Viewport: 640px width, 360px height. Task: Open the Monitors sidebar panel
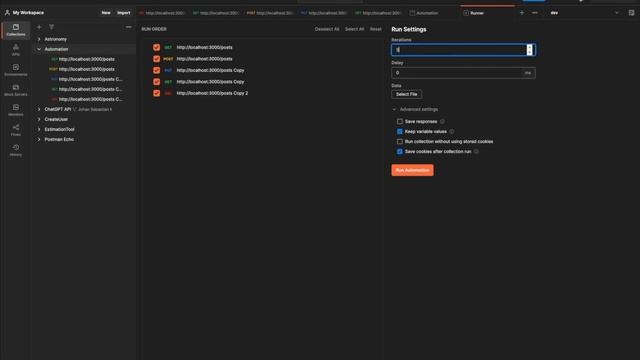click(x=16, y=110)
